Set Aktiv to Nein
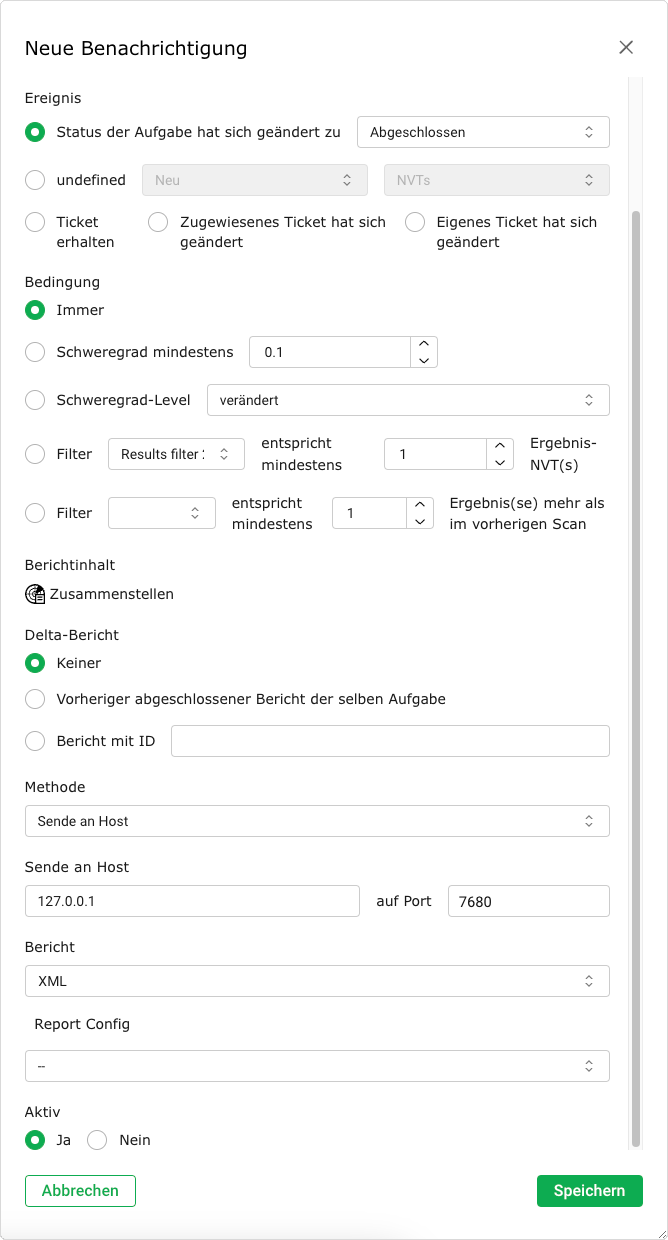Image resolution: width=668 pixels, height=1240 pixels. 97,1140
